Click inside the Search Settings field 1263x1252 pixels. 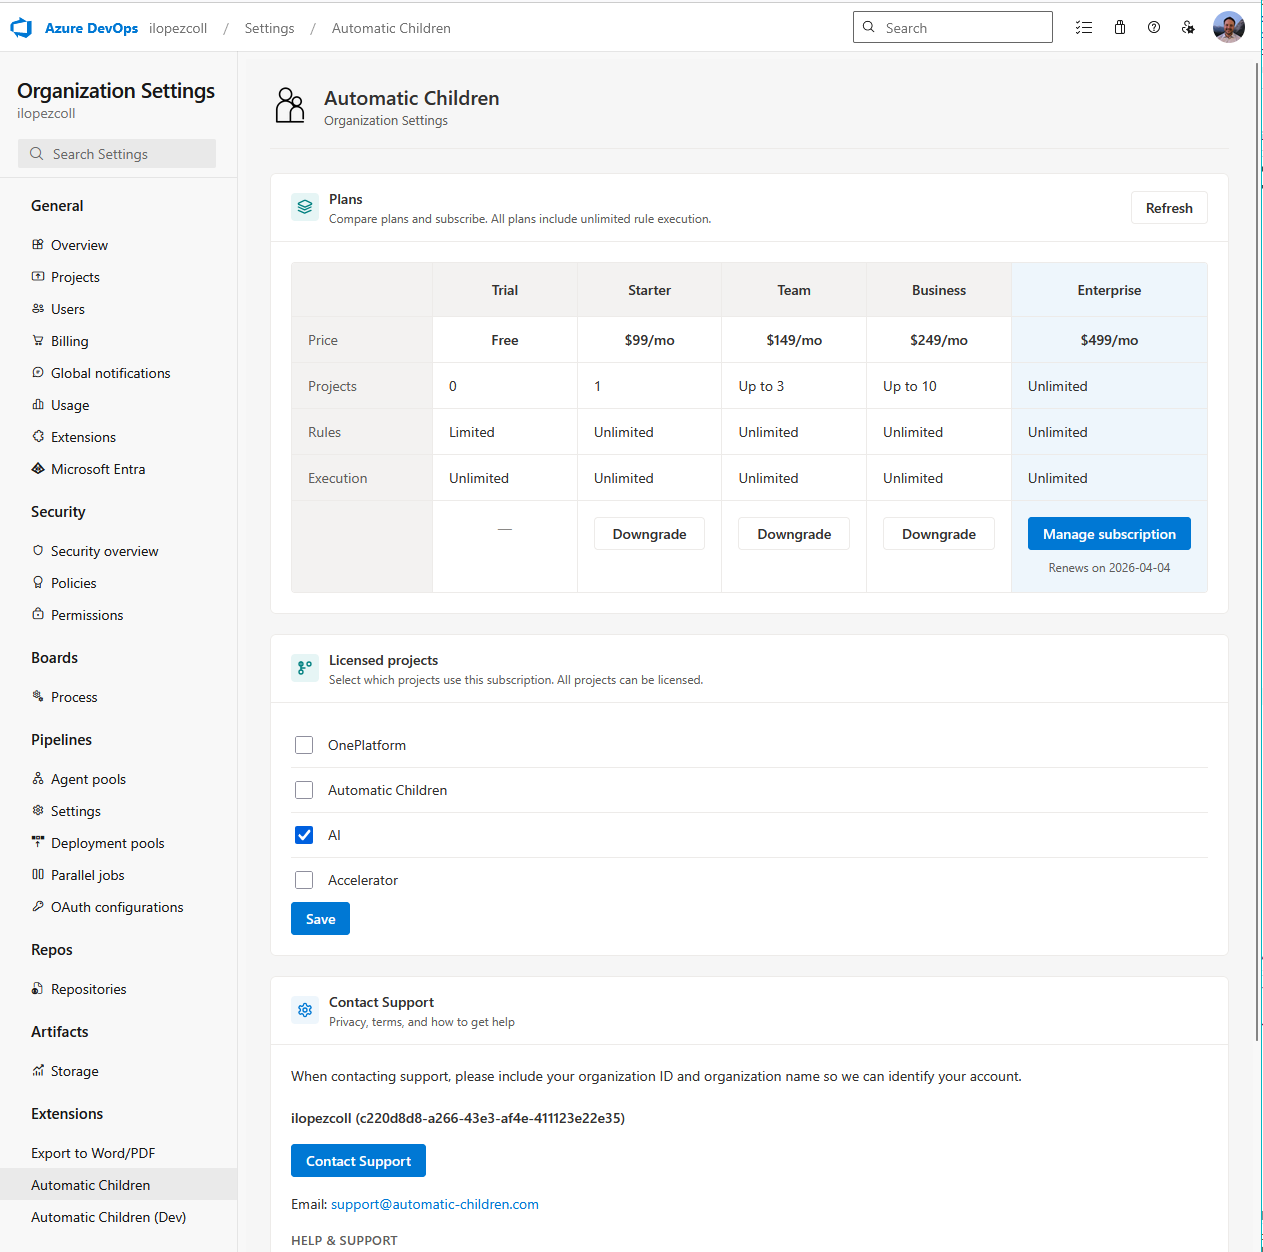116,153
